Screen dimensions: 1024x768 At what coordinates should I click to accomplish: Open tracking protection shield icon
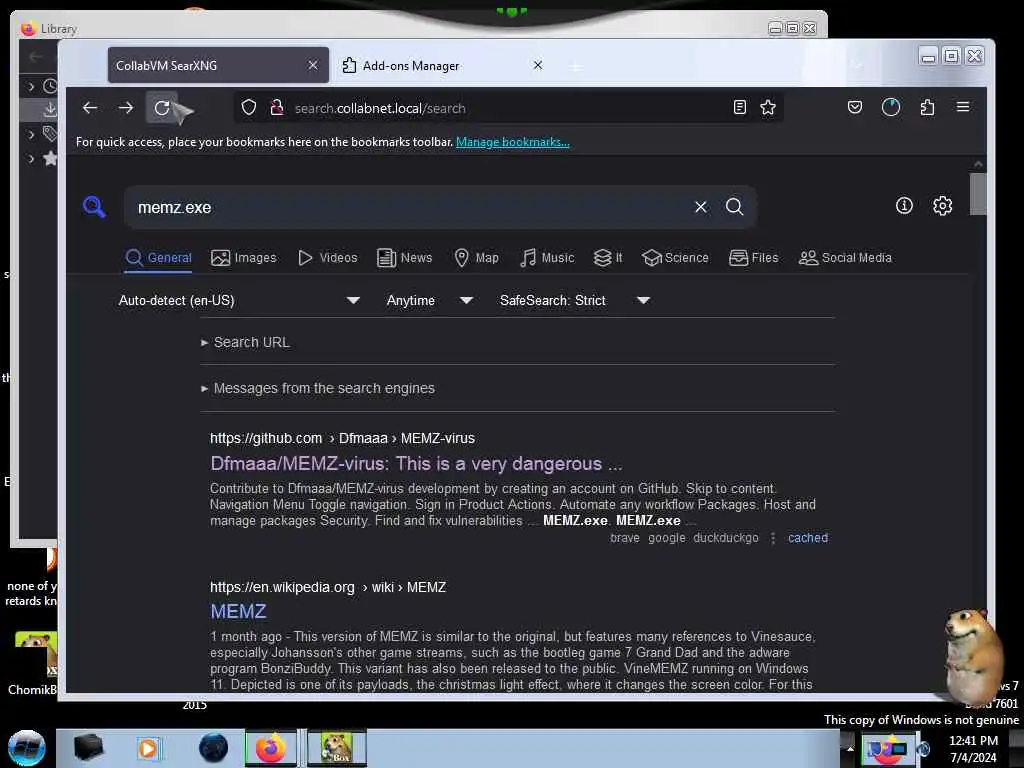[x=249, y=108]
